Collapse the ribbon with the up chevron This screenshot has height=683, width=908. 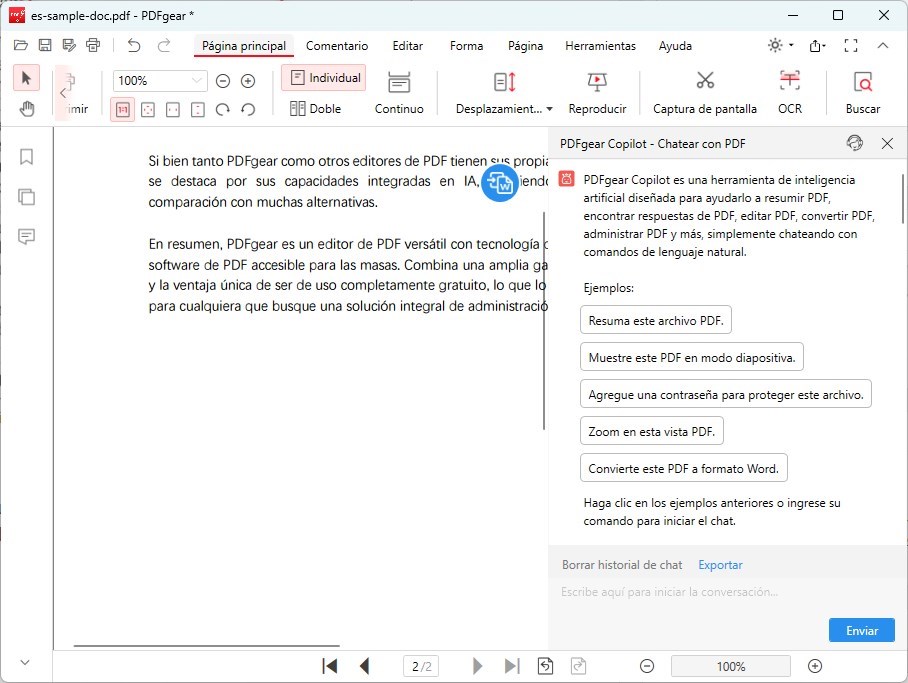883,45
